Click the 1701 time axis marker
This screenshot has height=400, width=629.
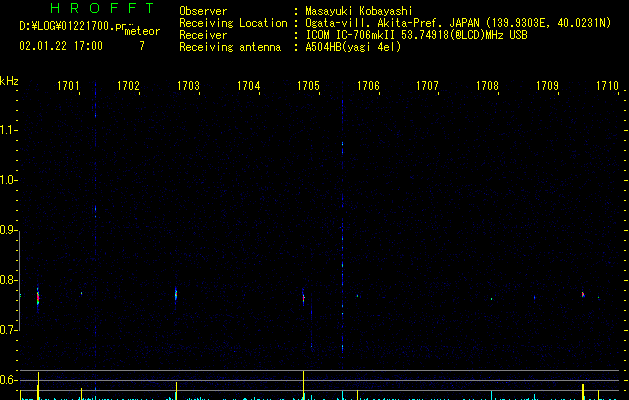(x=68, y=86)
